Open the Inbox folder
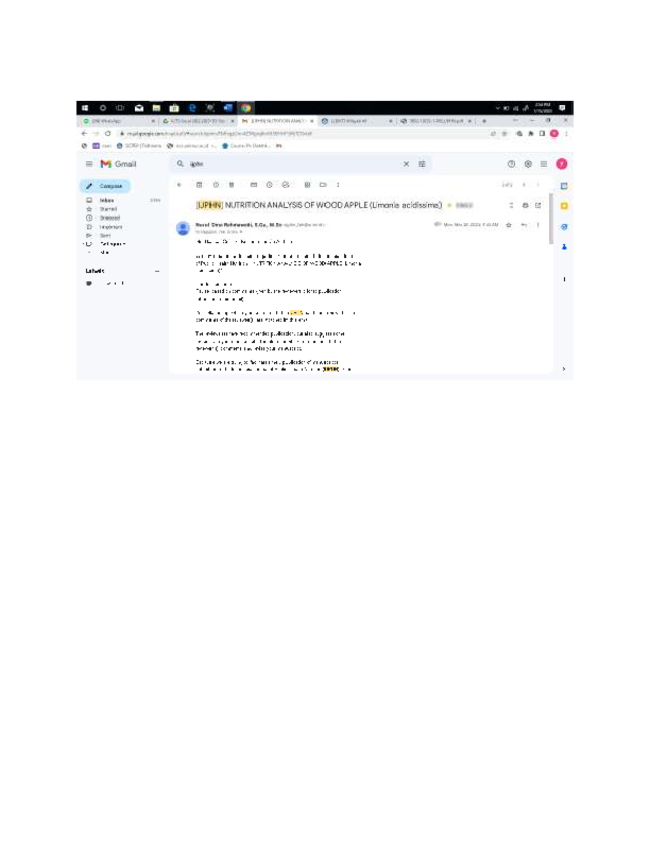 tap(107, 200)
